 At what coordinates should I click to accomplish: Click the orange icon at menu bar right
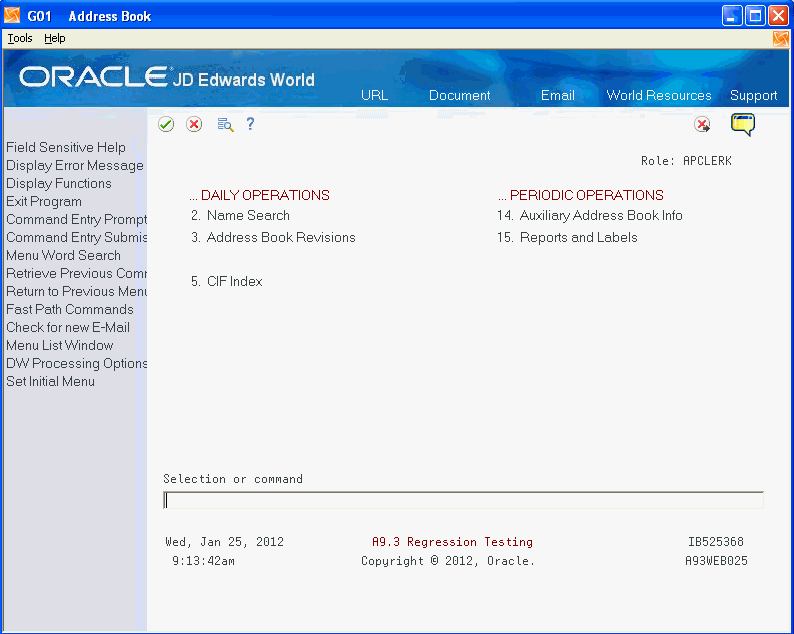pyautogui.click(x=781, y=38)
